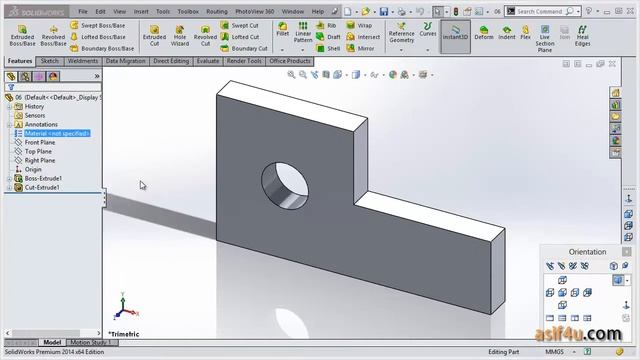Open Reference Geometry tools
Viewport: 640px width, 360px height.
pyautogui.click(x=401, y=33)
